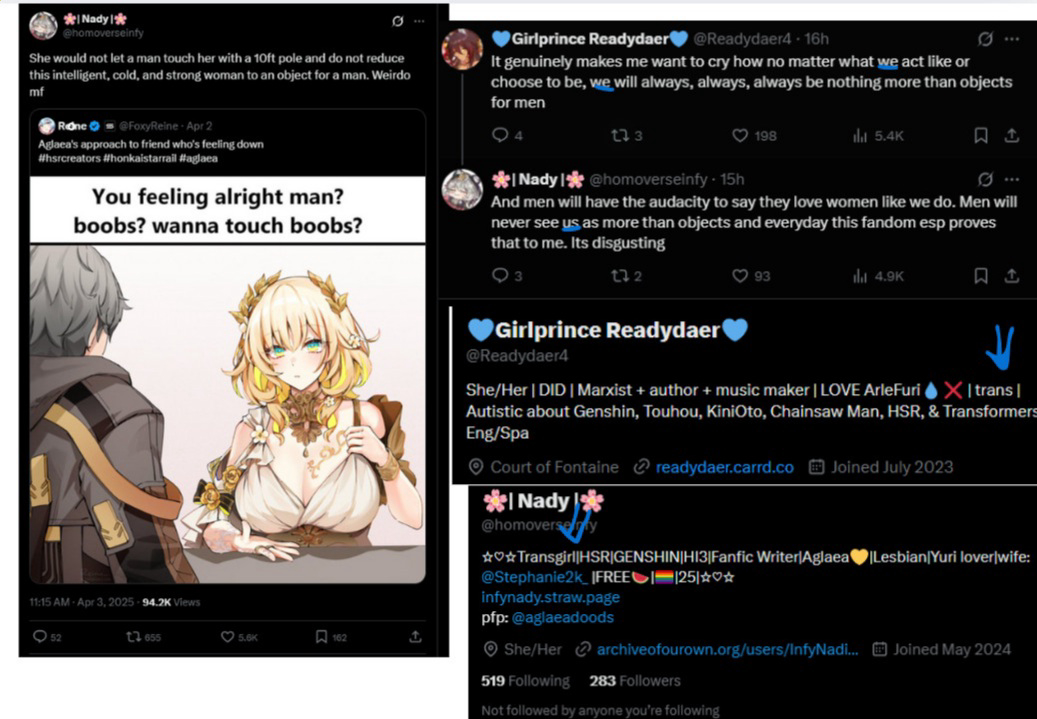Screen dimensions: 1037x719
Task: Click the reply icon on Nady's quote tweet
Action: (x=40, y=636)
